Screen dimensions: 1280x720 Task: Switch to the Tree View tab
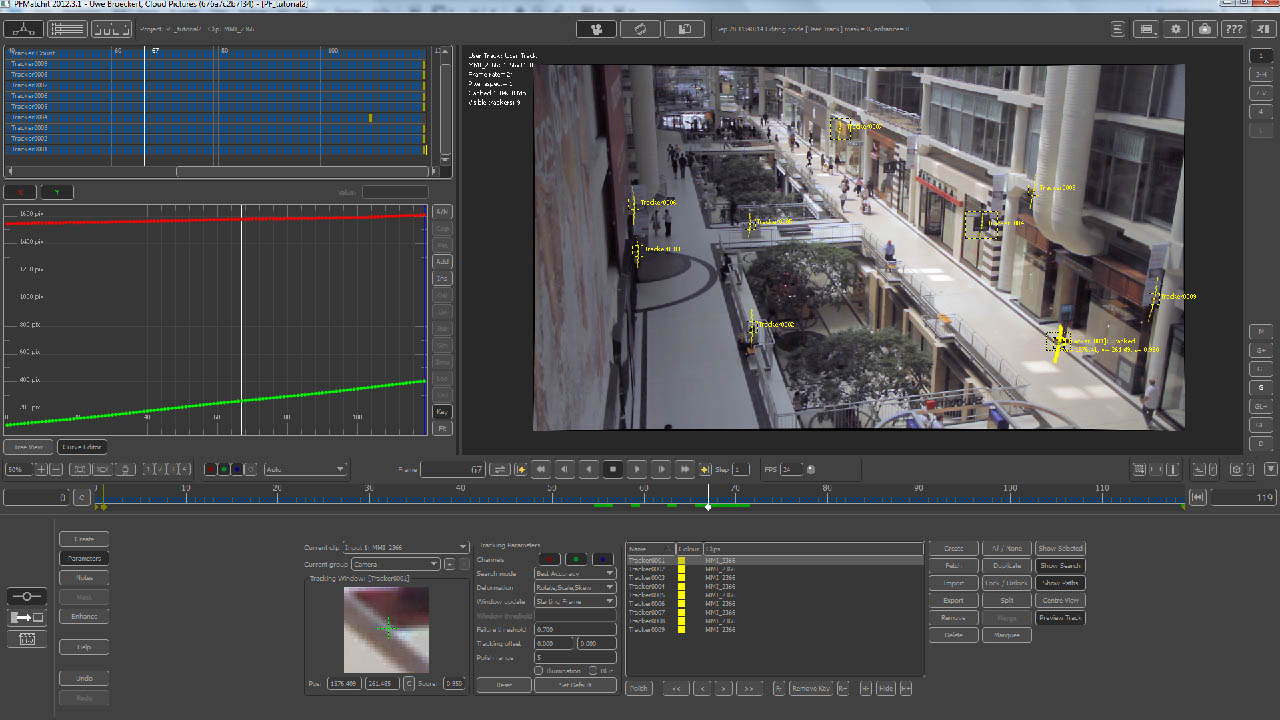28,447
